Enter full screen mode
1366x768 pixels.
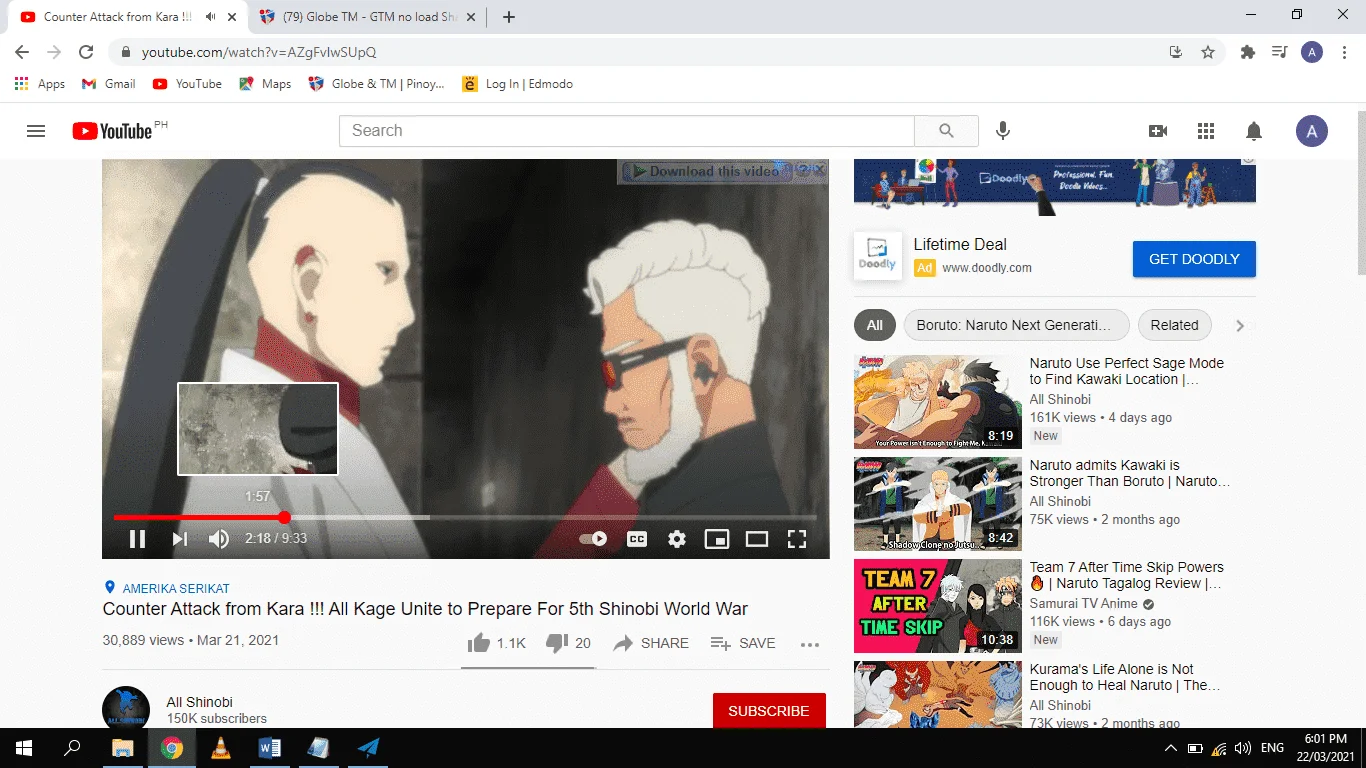pos(797,539)
